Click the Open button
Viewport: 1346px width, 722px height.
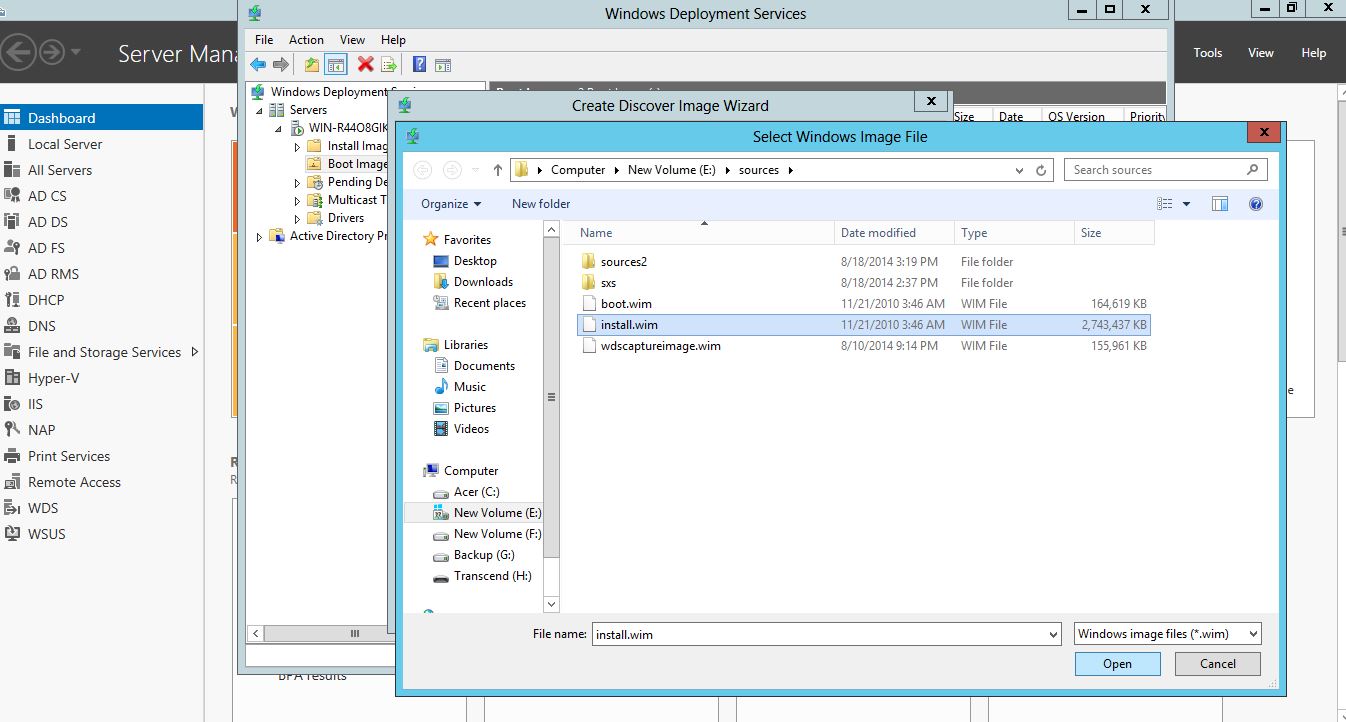(x=1118, y=664)
